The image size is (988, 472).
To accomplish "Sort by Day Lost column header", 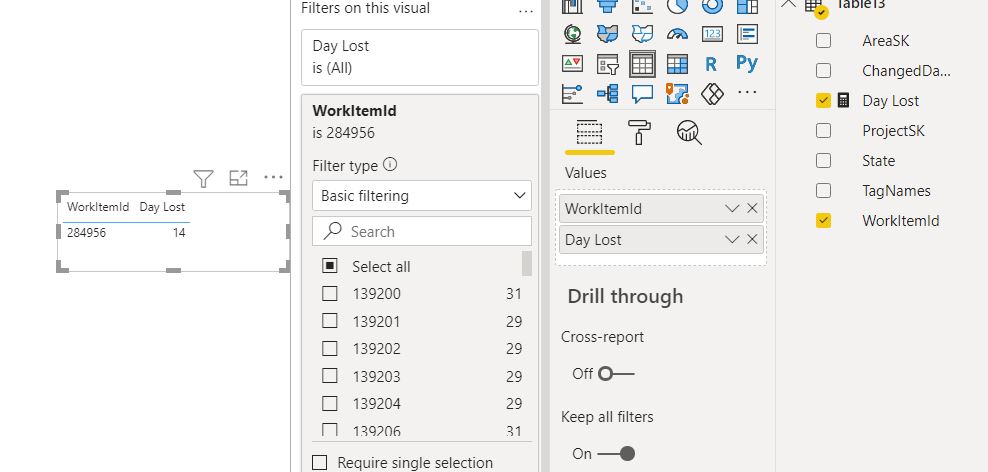I will point(163,207).
